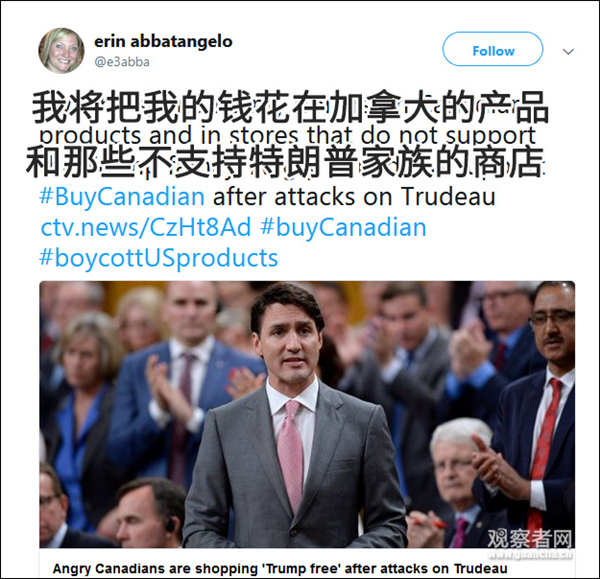Click the Chinese caption starting 我将把我的钱

click(x=290, y=108)
